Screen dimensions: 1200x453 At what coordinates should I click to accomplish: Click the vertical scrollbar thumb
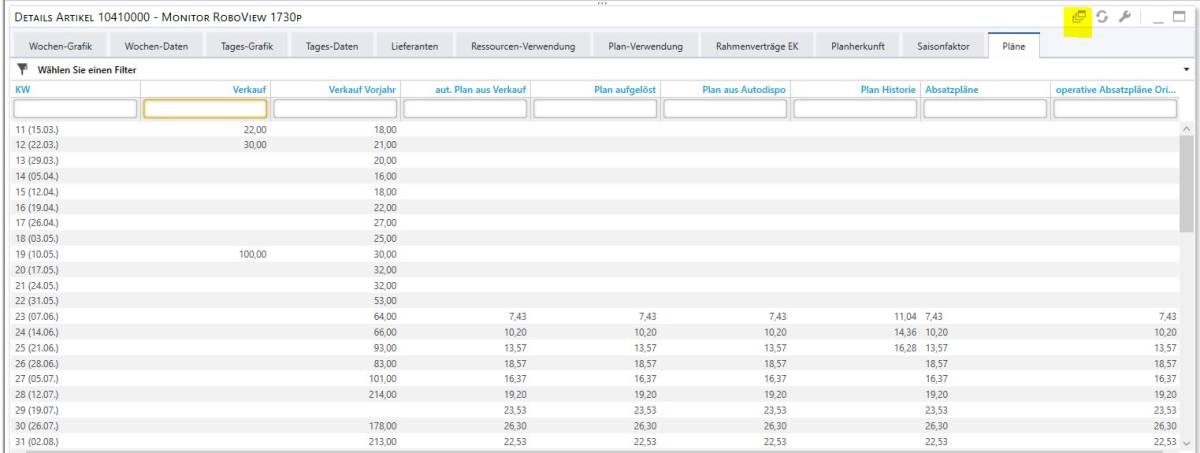click(x=1187, y=184)
